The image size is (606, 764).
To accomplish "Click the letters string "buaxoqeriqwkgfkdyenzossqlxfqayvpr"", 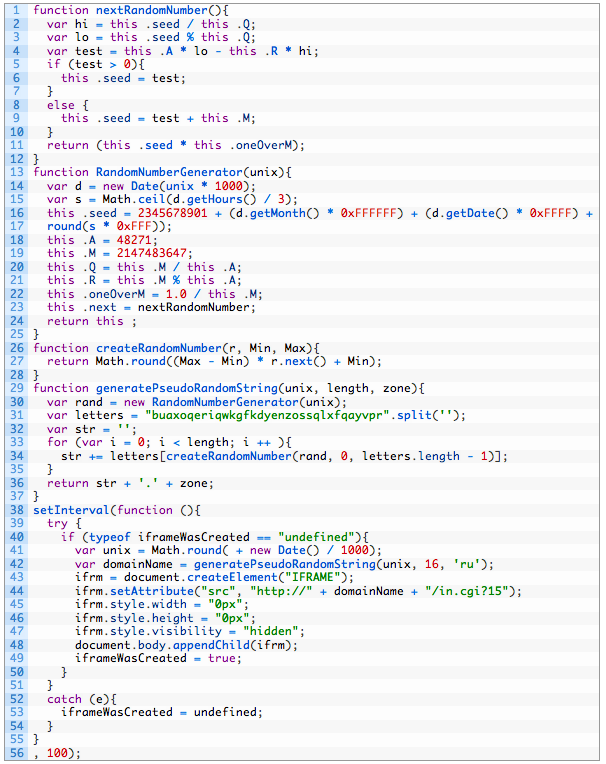I will click(x=267, y=415).
